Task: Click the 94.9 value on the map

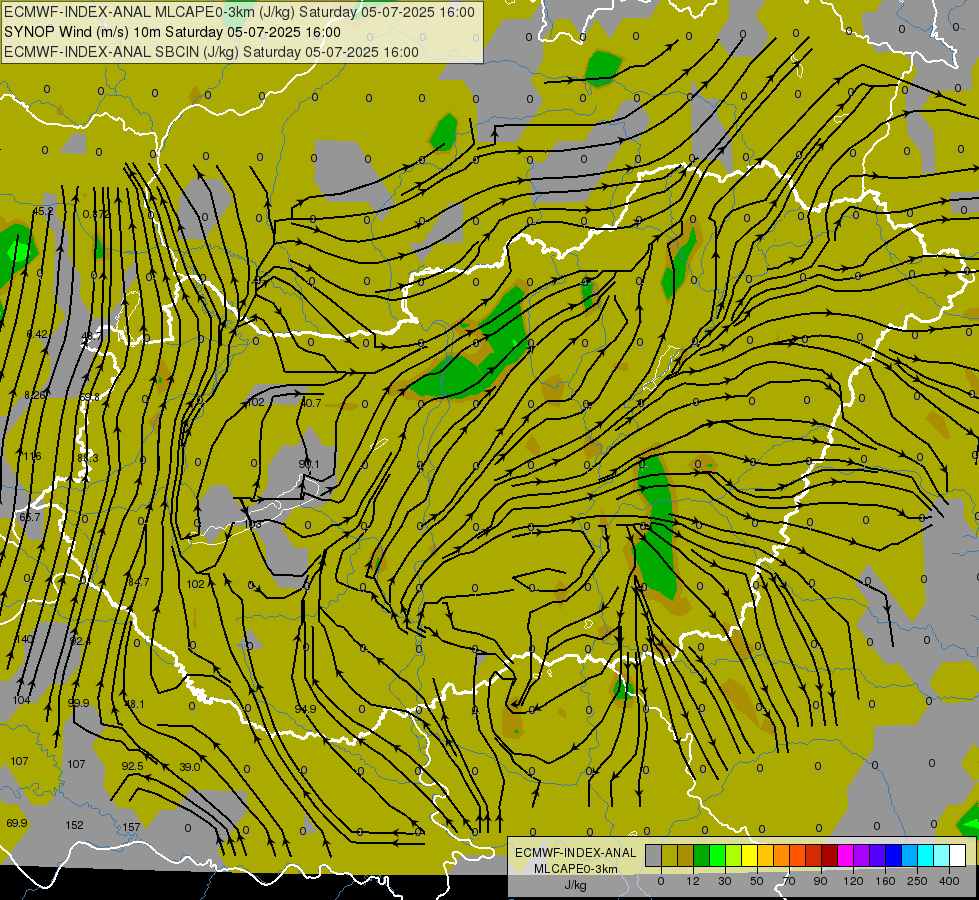Action: click(305, 709)
